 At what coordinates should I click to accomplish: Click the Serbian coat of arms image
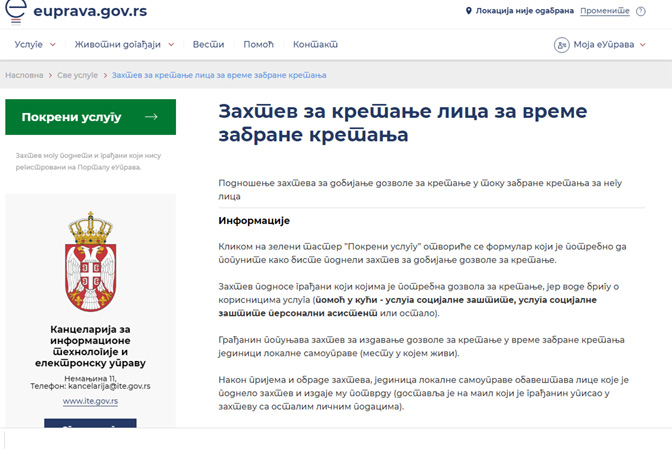coord(91,263)
